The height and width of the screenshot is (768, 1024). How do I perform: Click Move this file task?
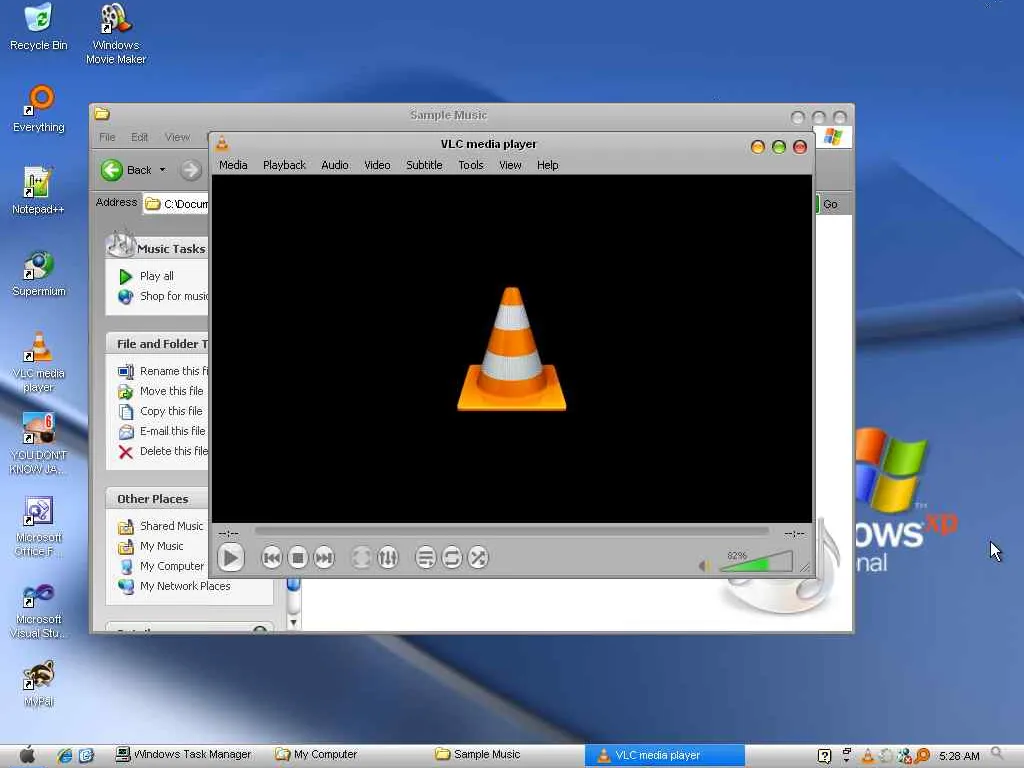click(x=161, y=391)
